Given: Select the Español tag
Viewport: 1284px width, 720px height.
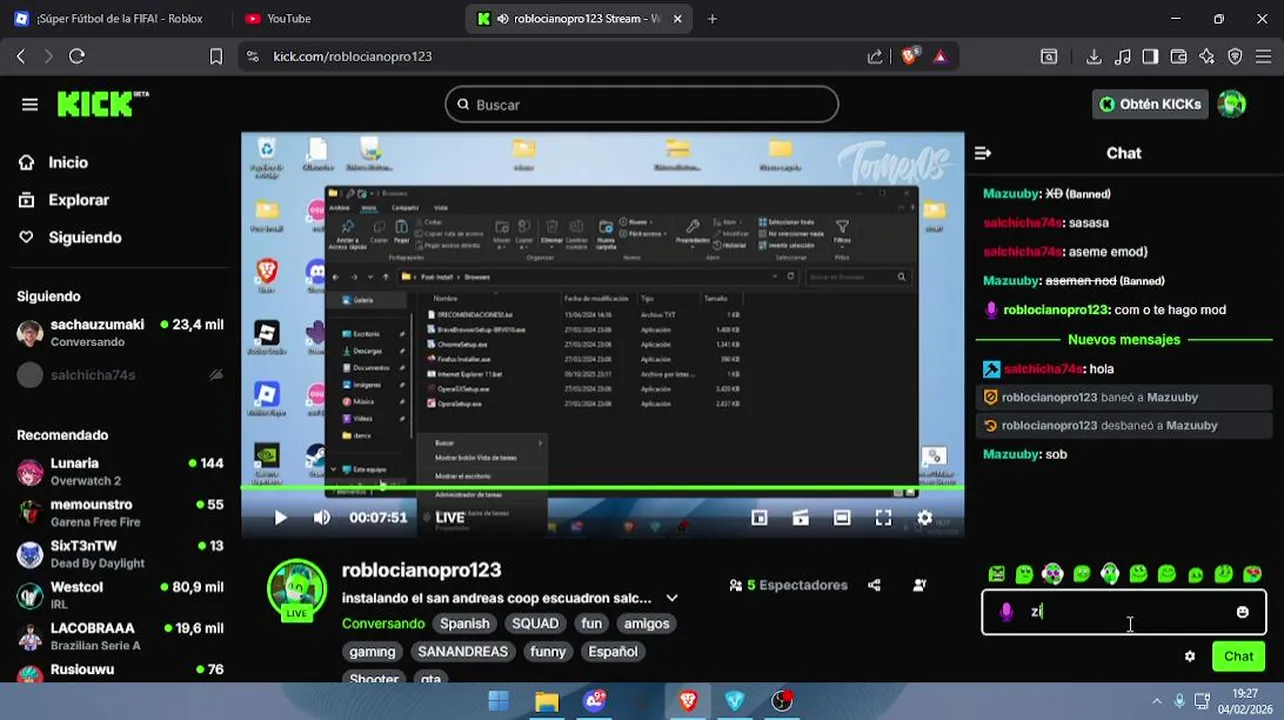Looking at the screenshot, I should (613, 651).
